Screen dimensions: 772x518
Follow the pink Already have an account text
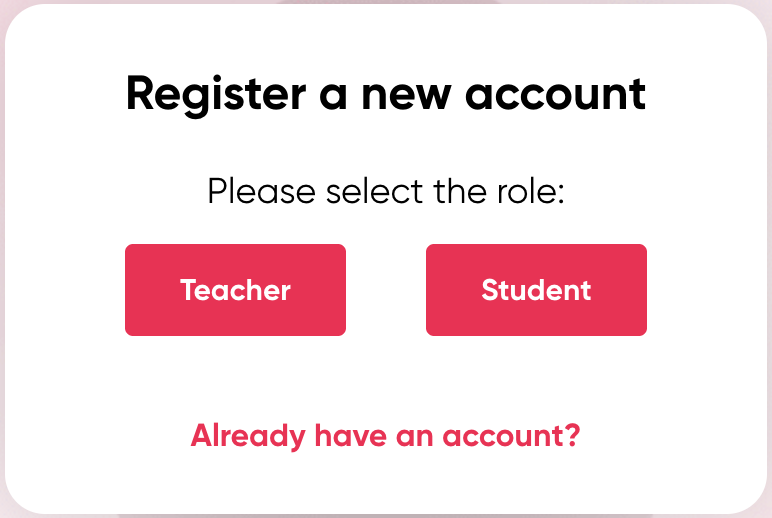tap(386, 436)
